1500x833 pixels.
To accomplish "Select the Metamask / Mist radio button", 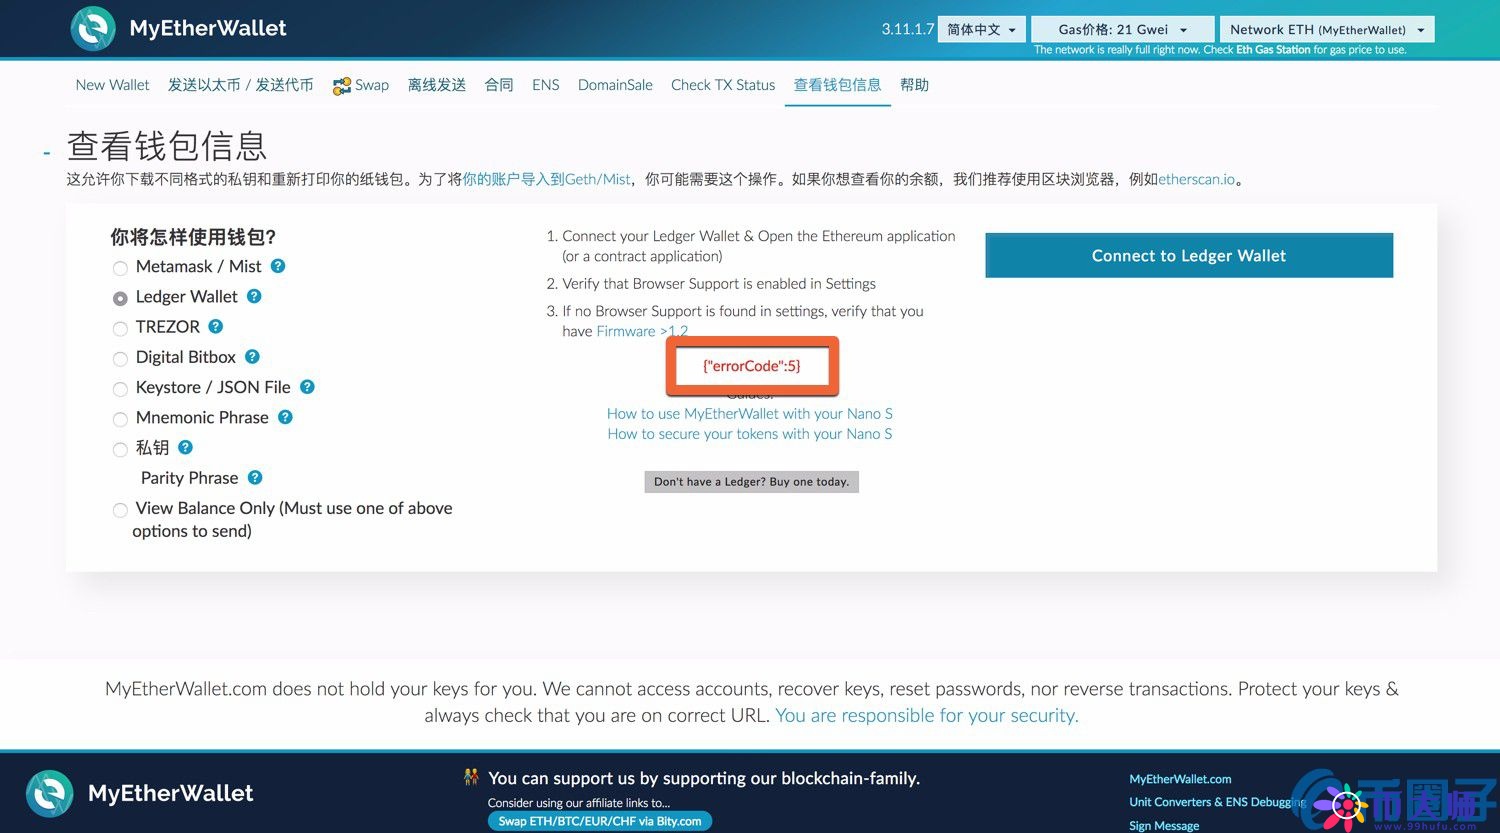I will tap(120, 268).
